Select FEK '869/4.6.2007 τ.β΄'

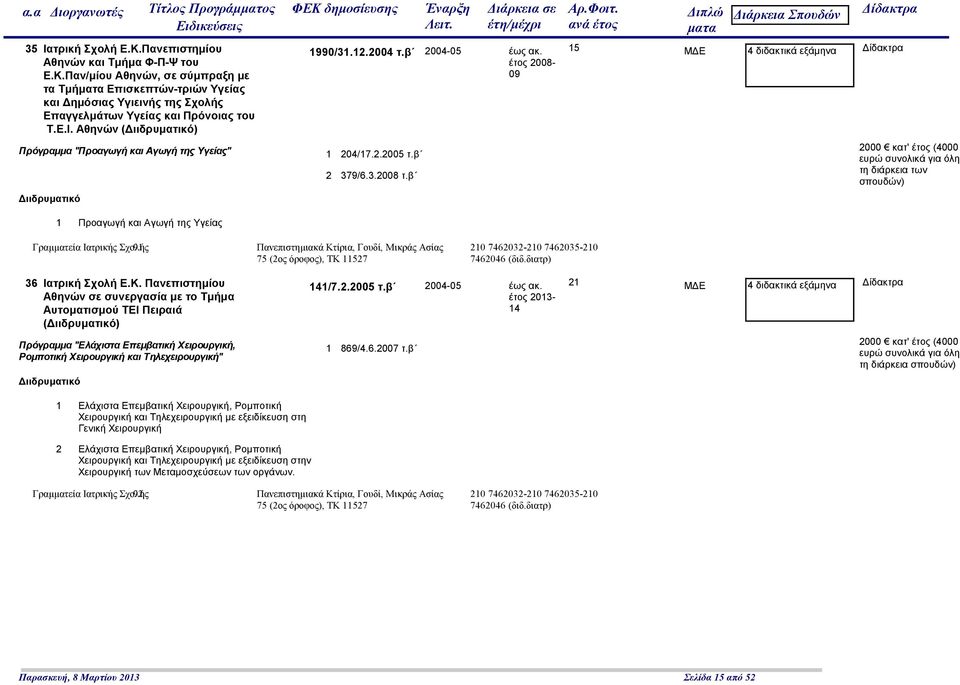379,348
